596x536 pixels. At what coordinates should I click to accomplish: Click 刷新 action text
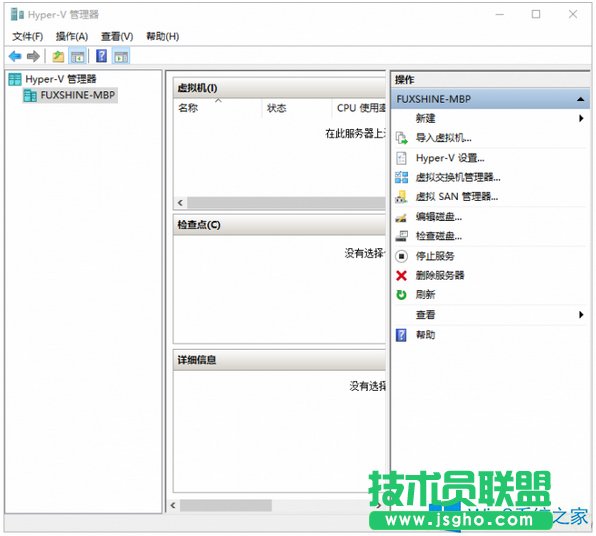tap(425, 295)
